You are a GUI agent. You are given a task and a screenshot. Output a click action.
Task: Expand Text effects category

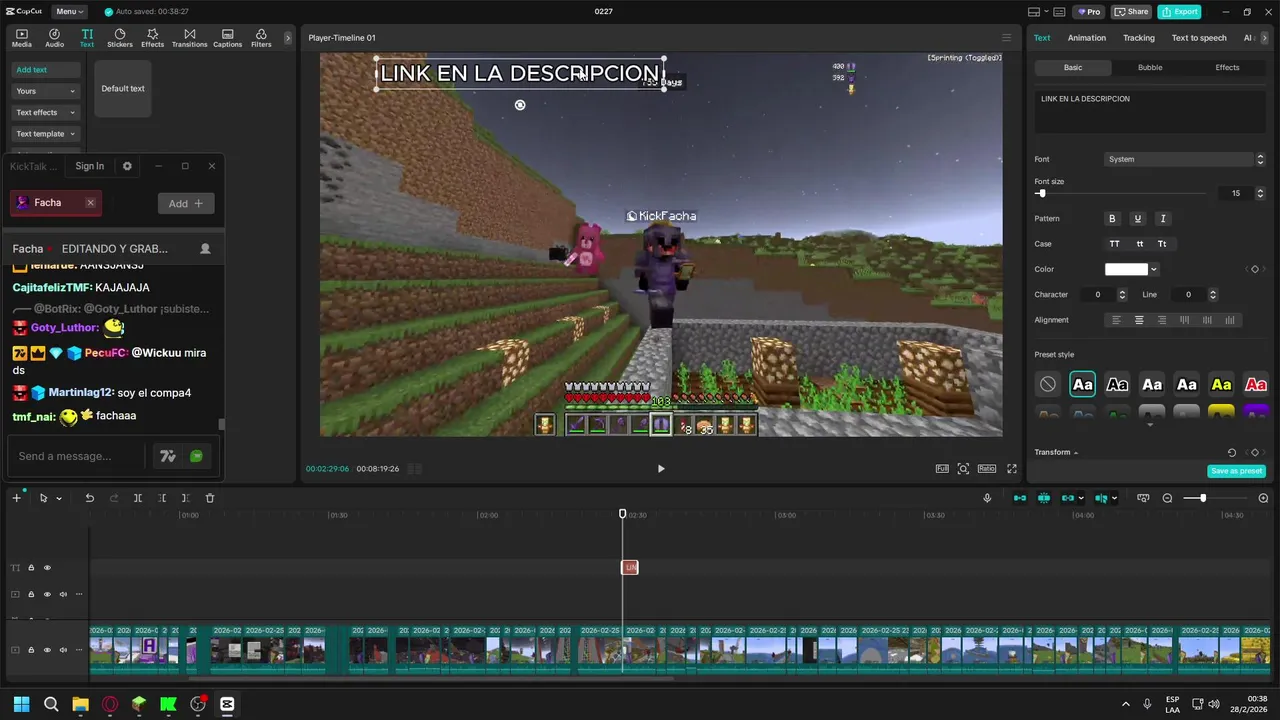pyautogui.click(x=45, y=112)
